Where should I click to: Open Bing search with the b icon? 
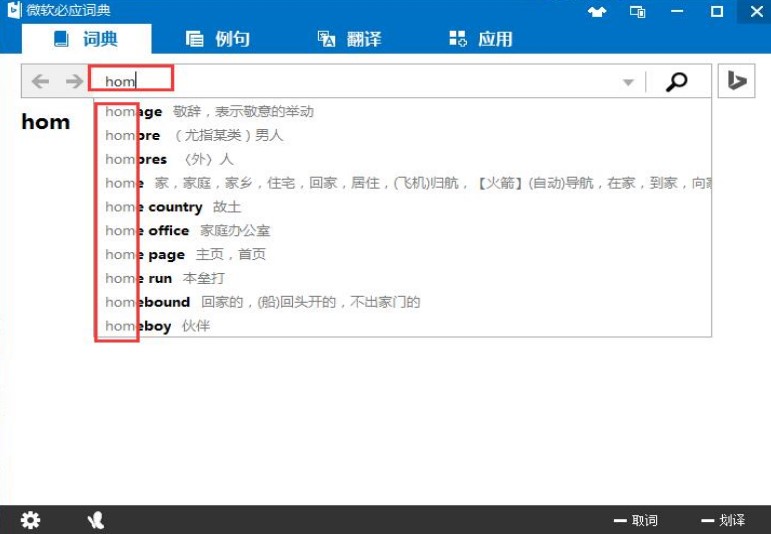pos(736,81)
